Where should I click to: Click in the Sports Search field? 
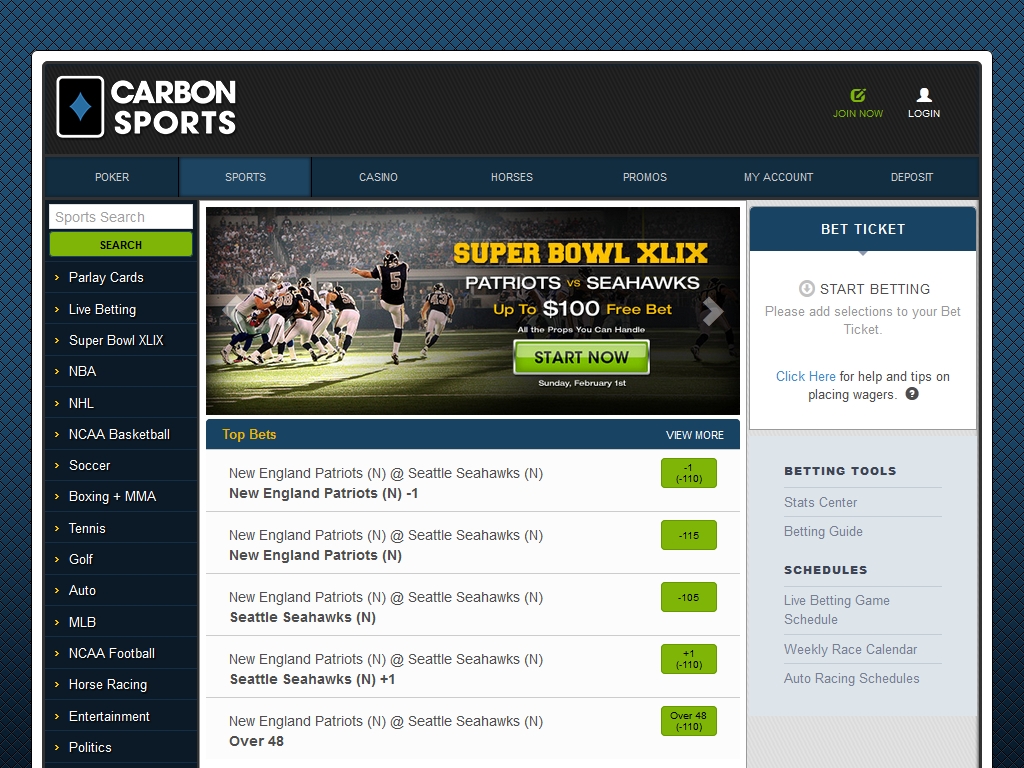pos(120,217)
